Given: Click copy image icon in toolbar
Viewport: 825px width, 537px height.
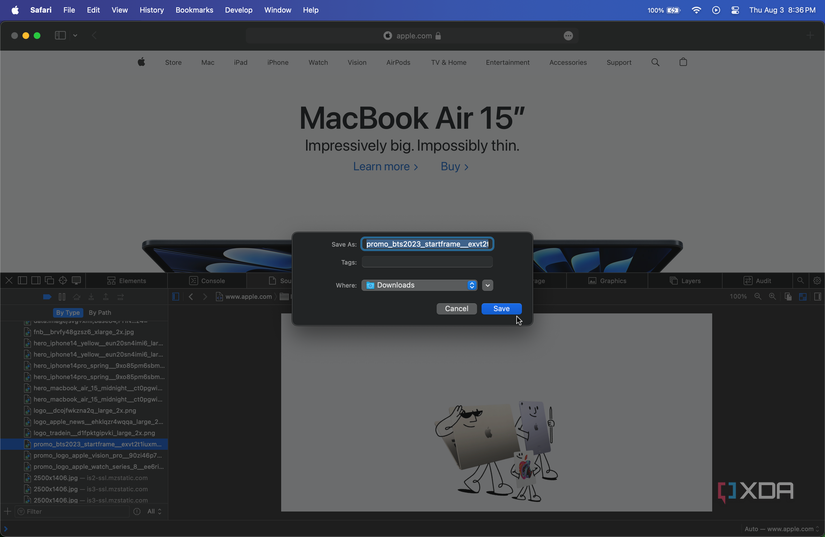Looking at the screenshot, I should 788,297.
